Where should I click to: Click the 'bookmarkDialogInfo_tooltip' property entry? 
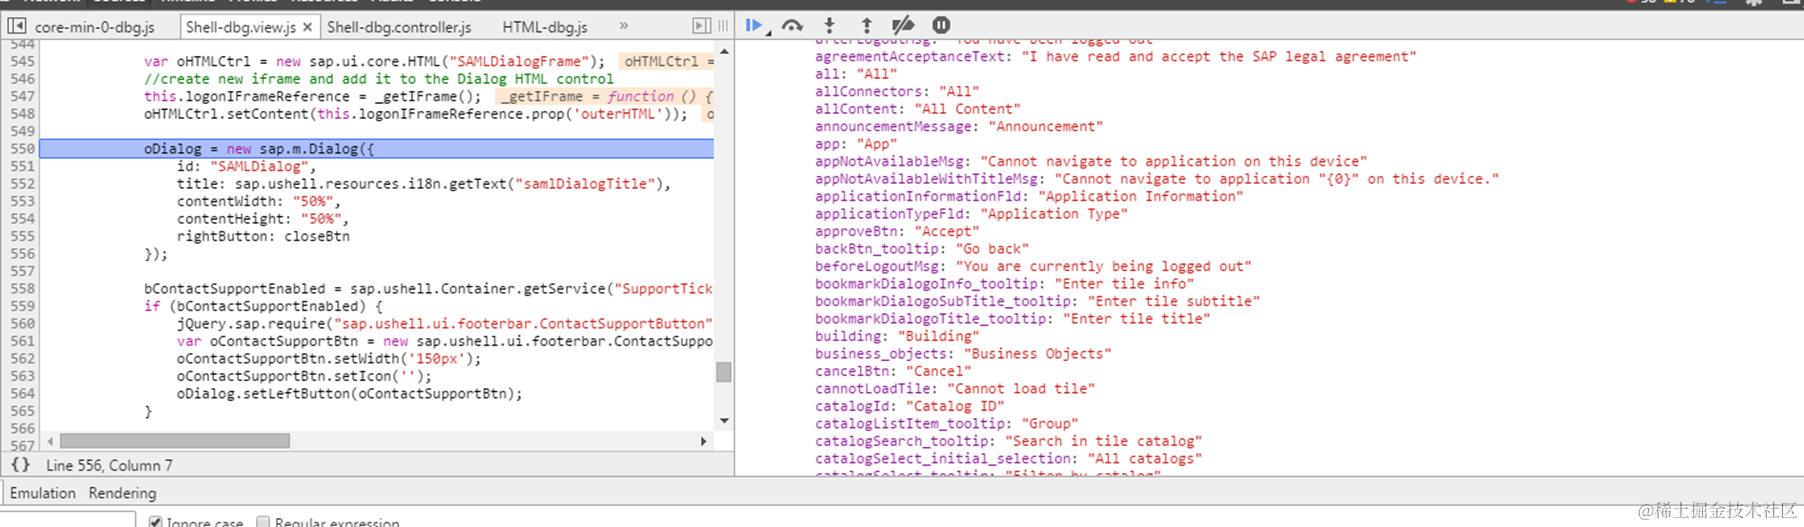tap(1004, 284)
